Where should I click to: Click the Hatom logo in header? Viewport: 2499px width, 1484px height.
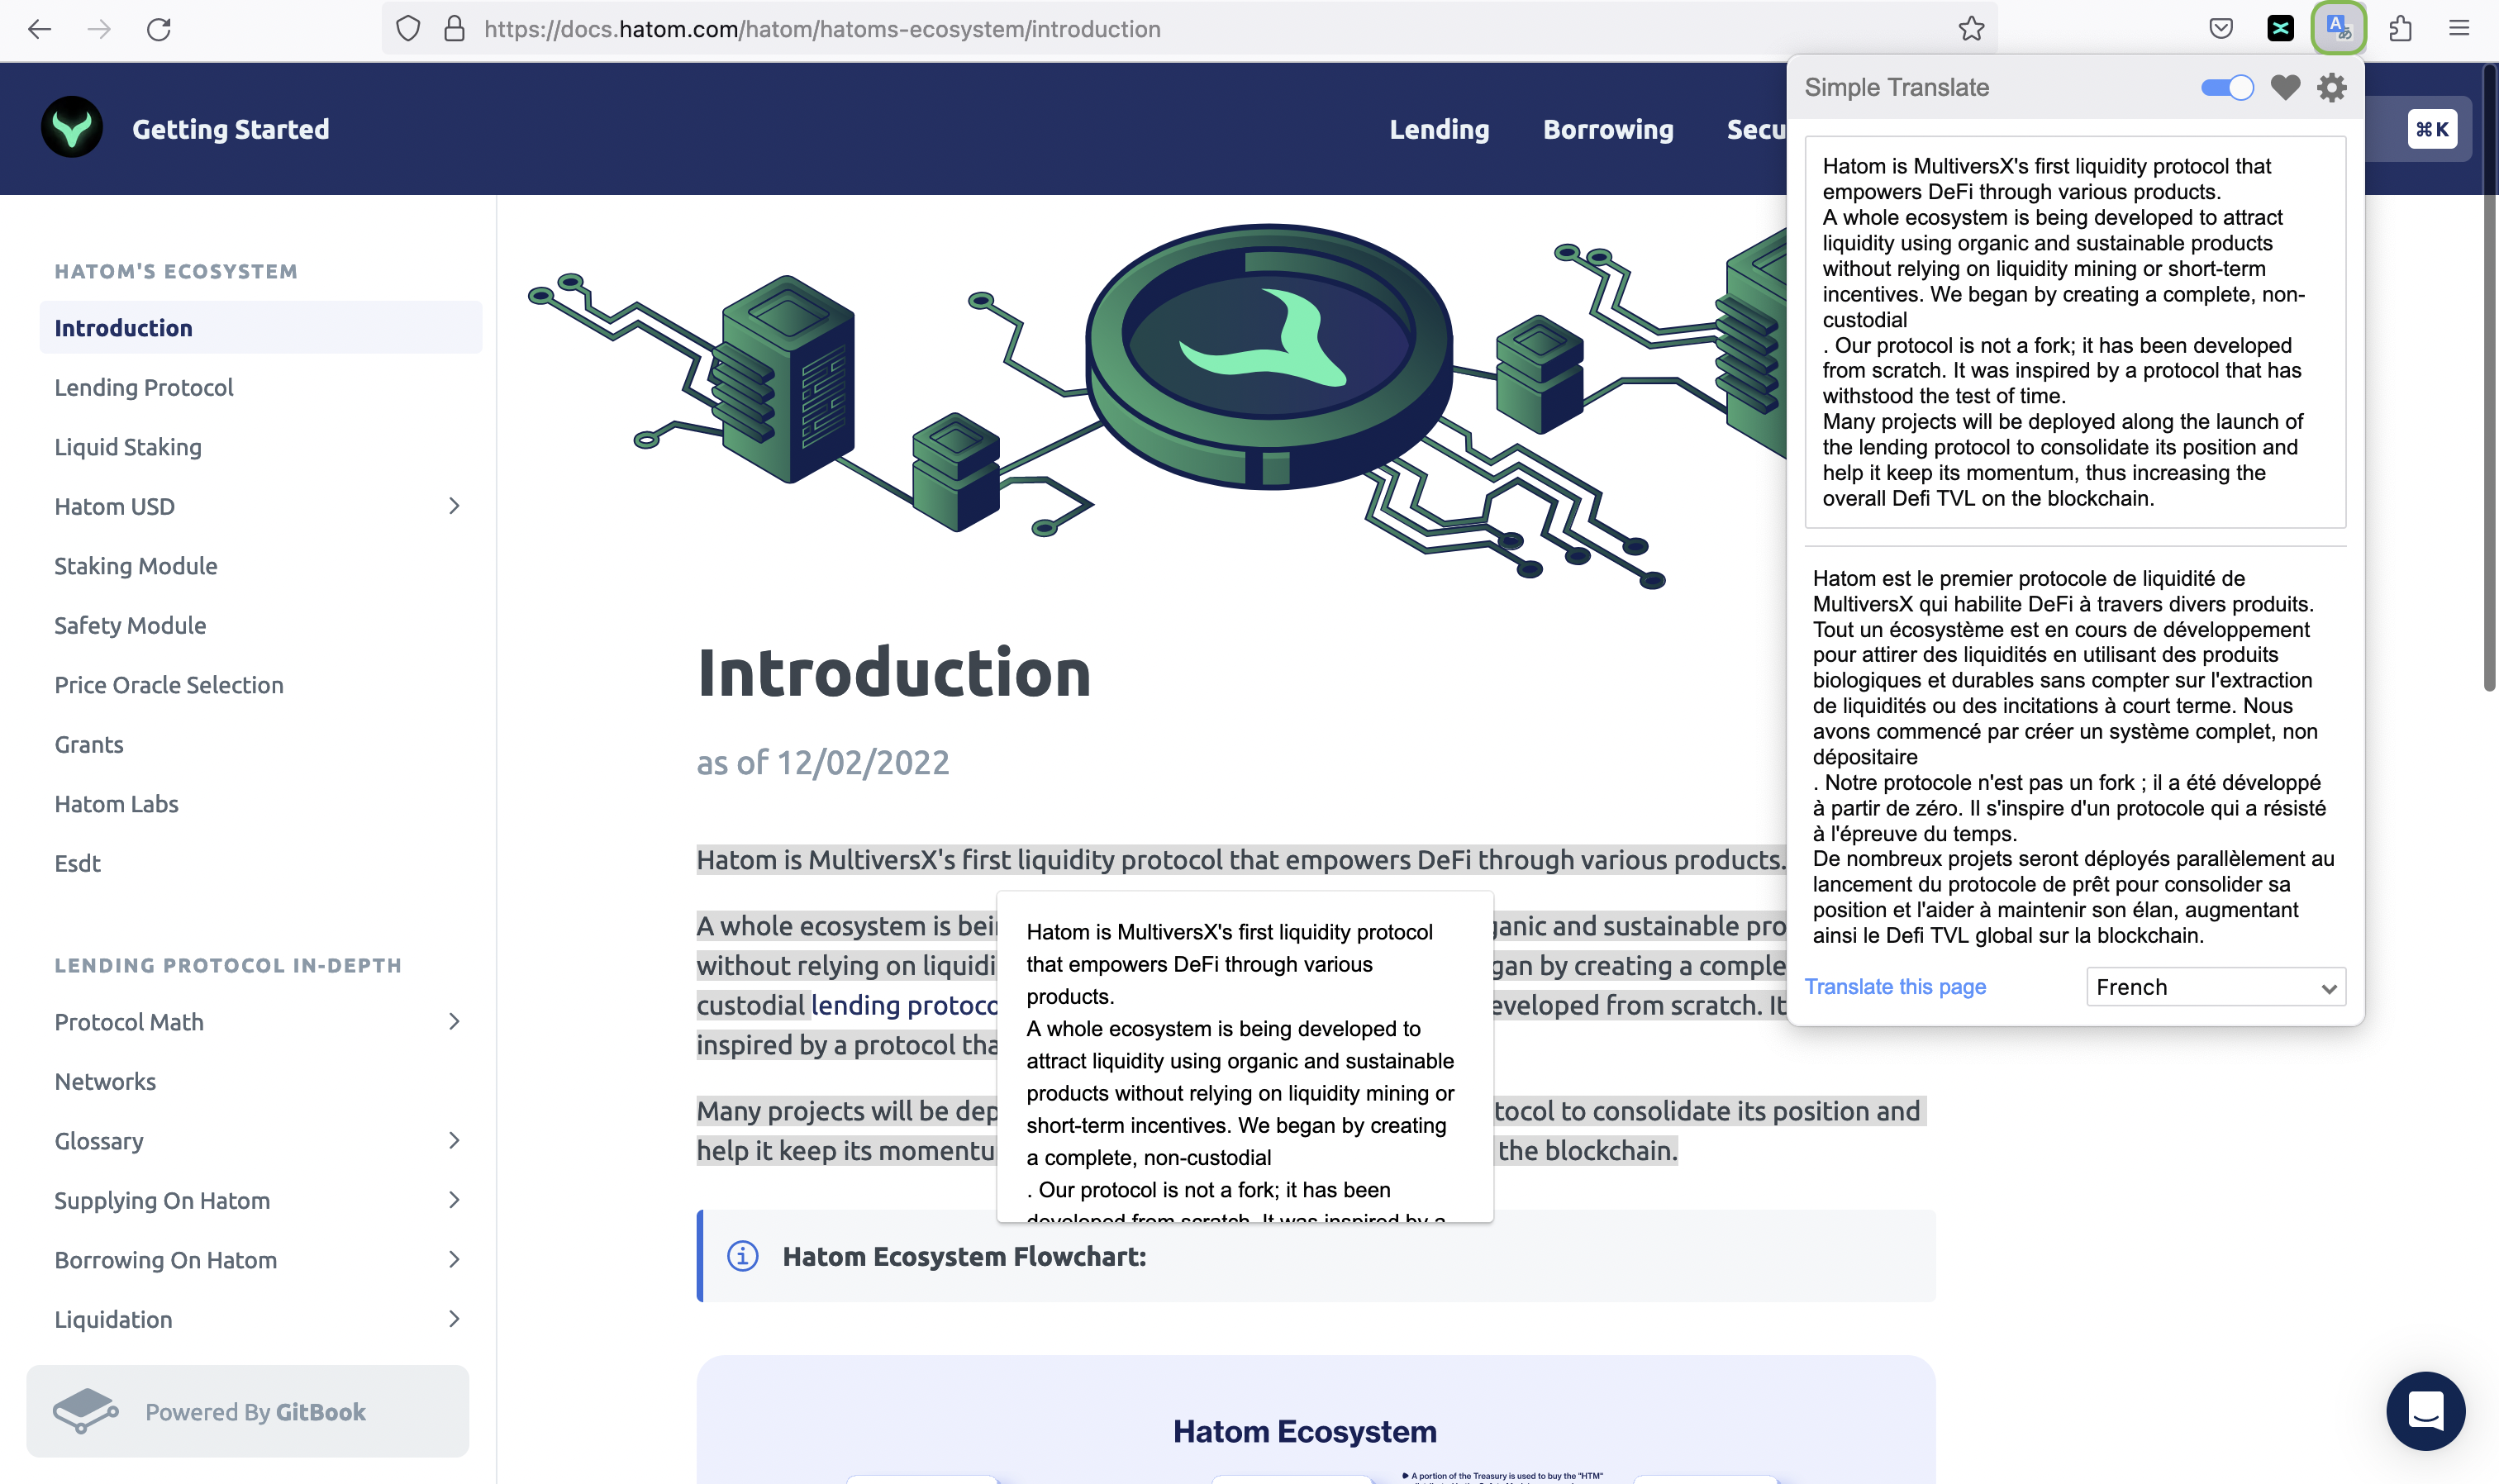coord(72,128)
